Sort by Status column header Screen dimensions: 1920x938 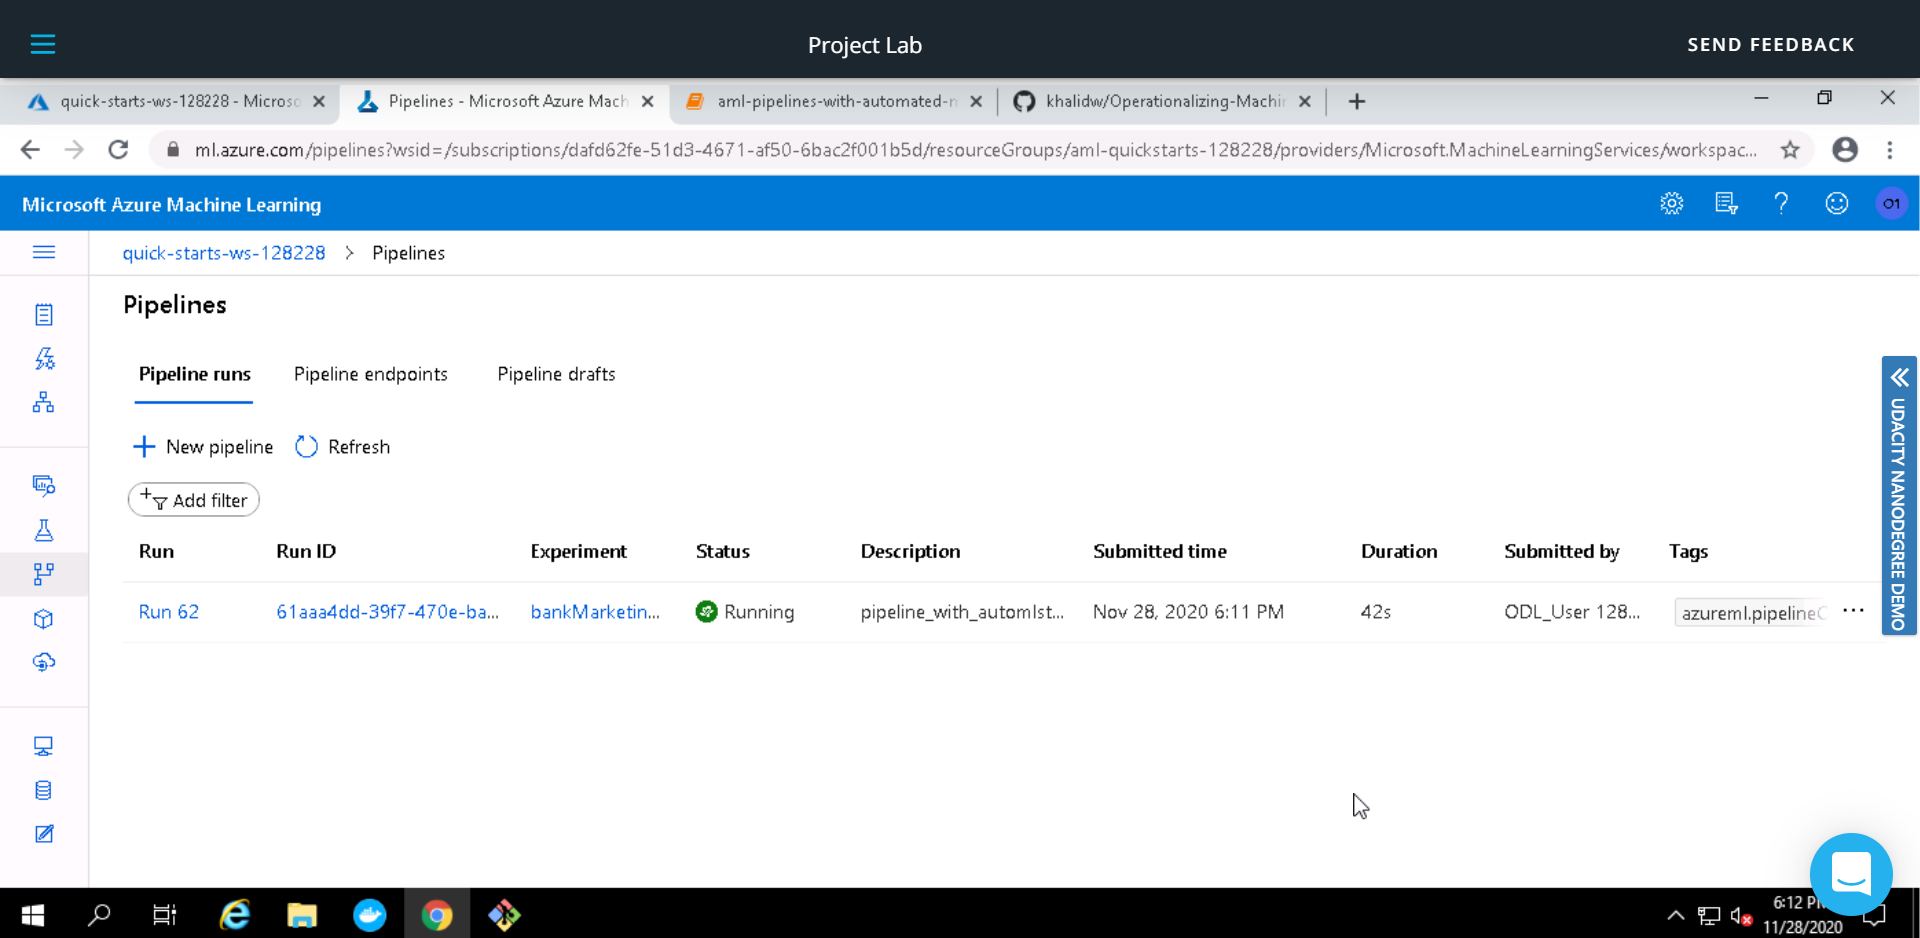pos(723,551)
